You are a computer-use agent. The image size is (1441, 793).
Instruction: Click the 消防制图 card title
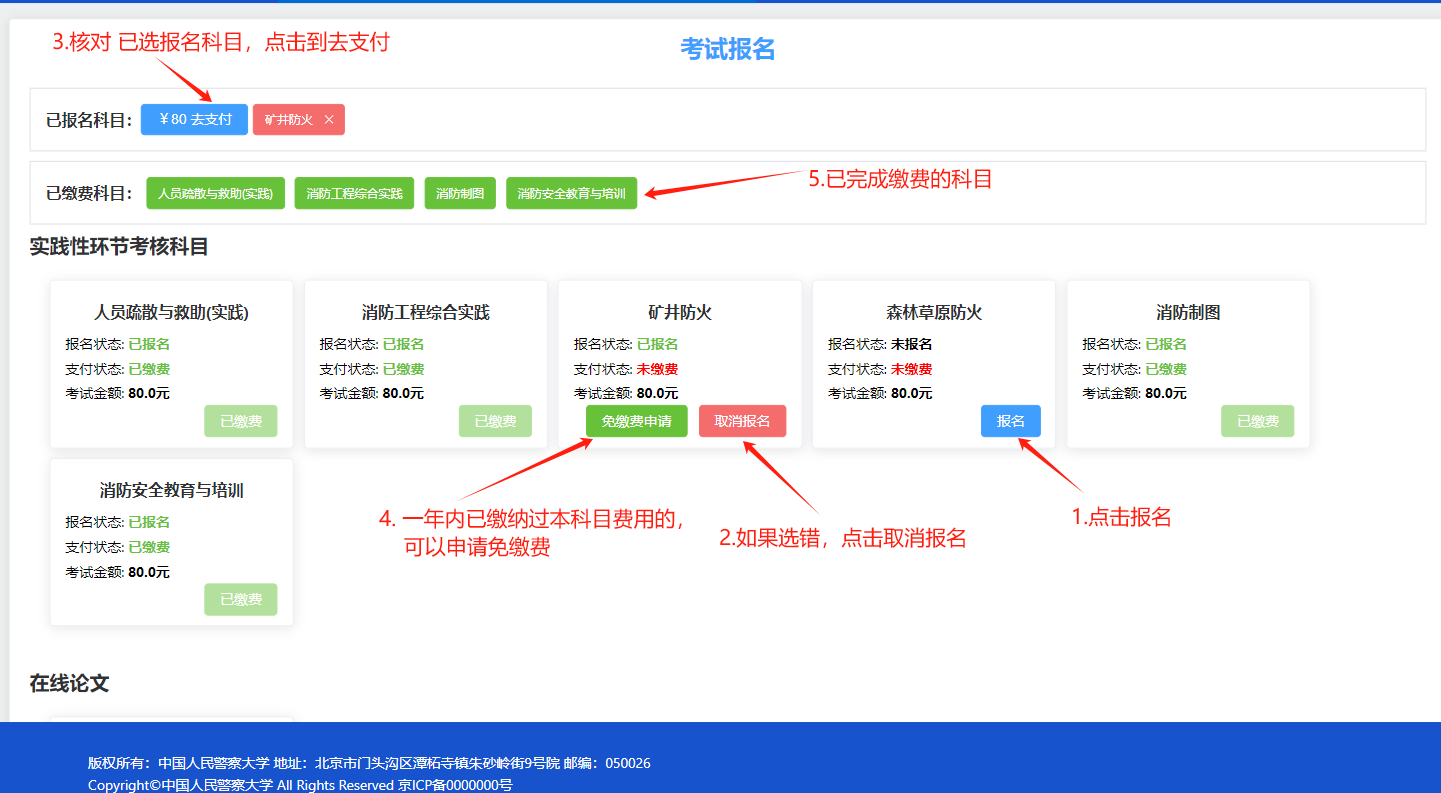[1188, 313]
